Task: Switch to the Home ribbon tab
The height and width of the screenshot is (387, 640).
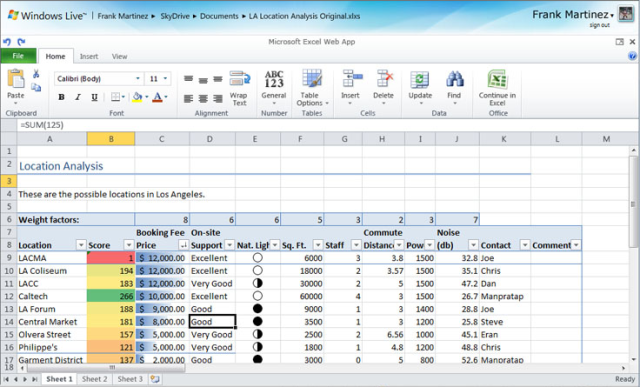Action: click(x=56, y=56)
